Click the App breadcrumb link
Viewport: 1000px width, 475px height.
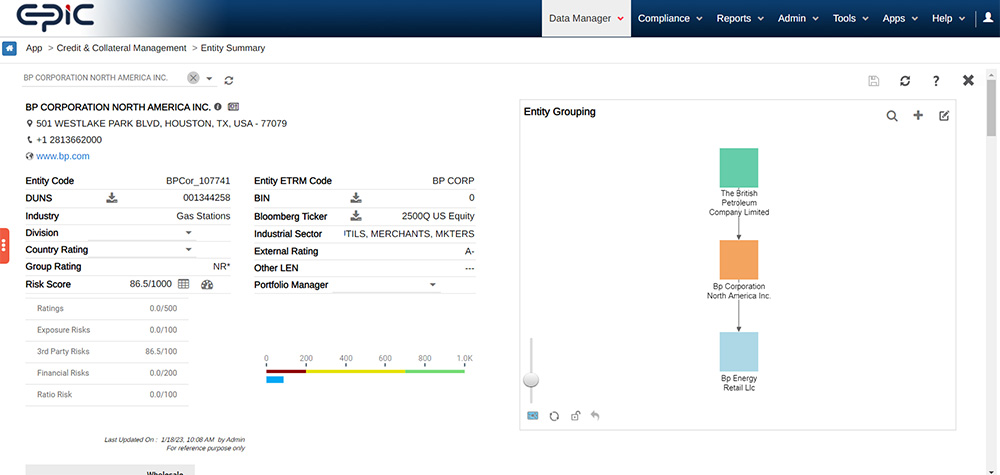(x=34, y=48)
